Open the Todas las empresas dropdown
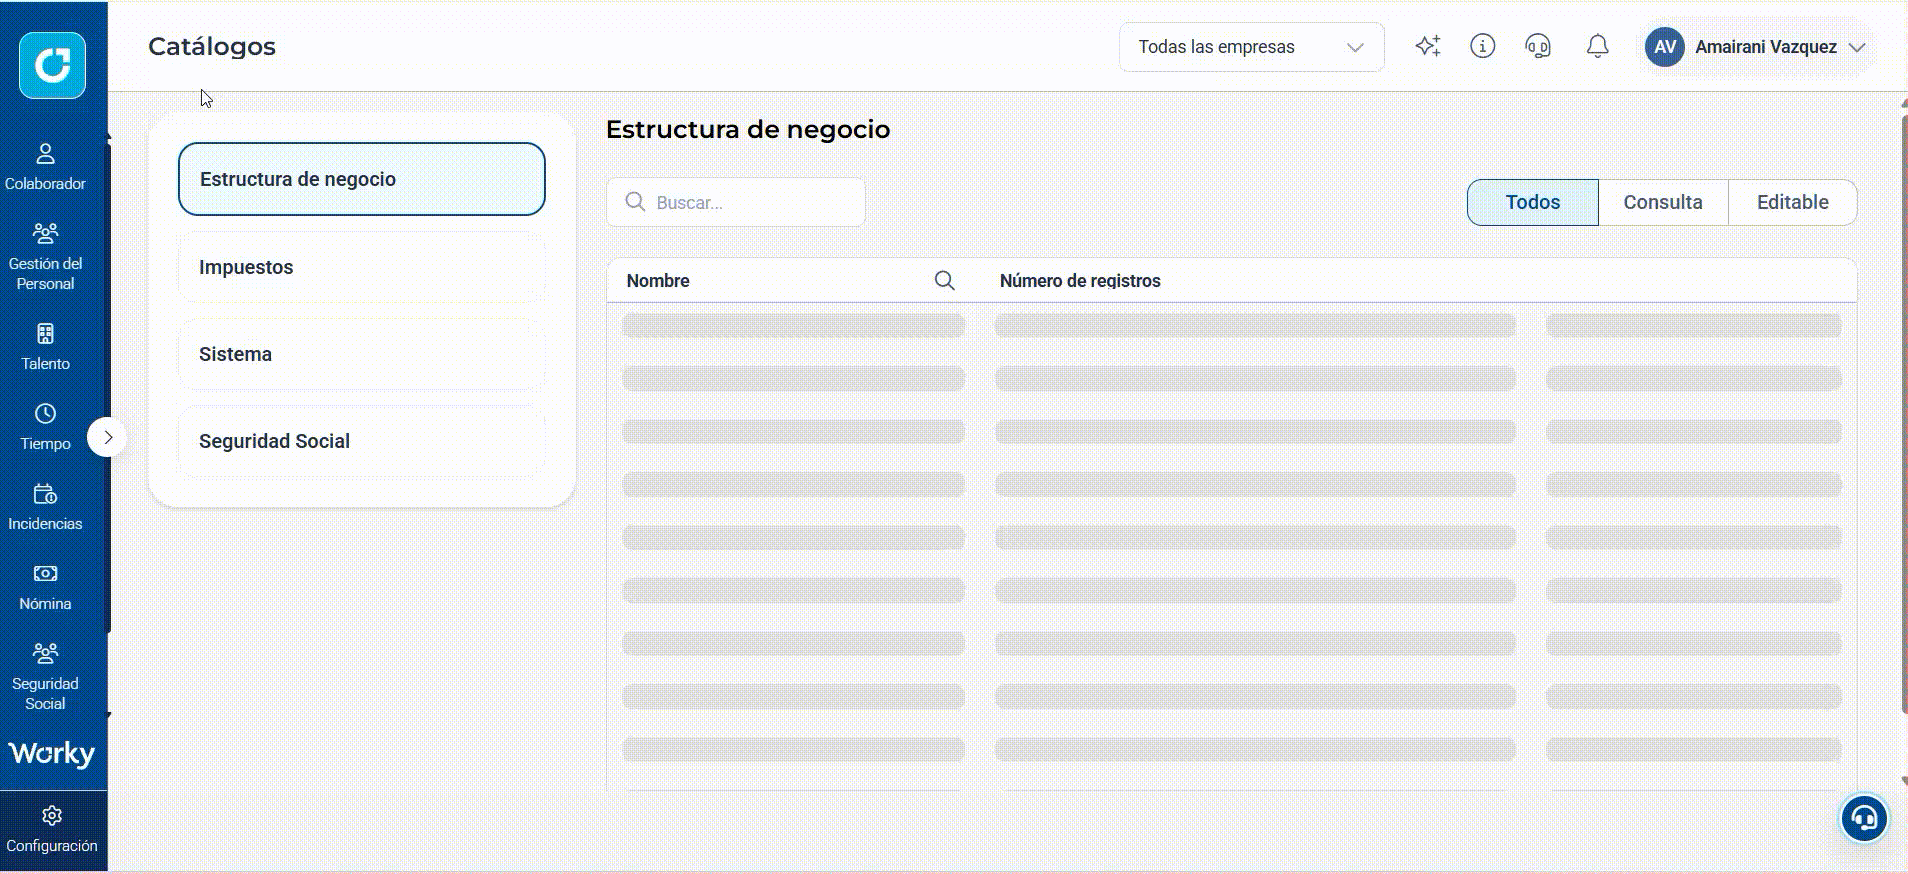 click(1251, 47)
